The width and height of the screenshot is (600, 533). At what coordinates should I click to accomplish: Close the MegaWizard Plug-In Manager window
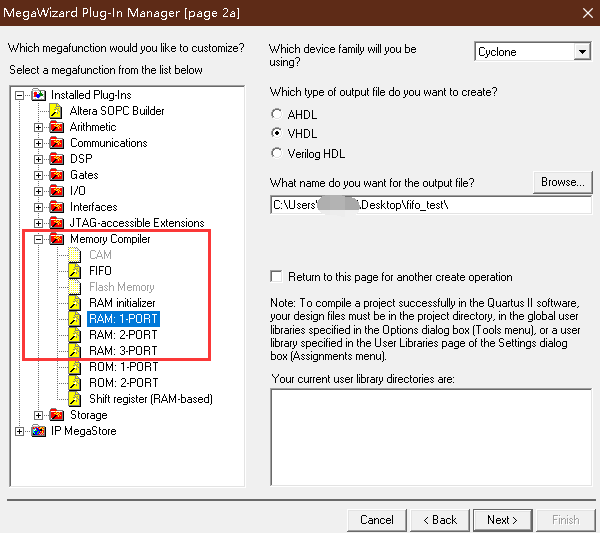[588, 13]
